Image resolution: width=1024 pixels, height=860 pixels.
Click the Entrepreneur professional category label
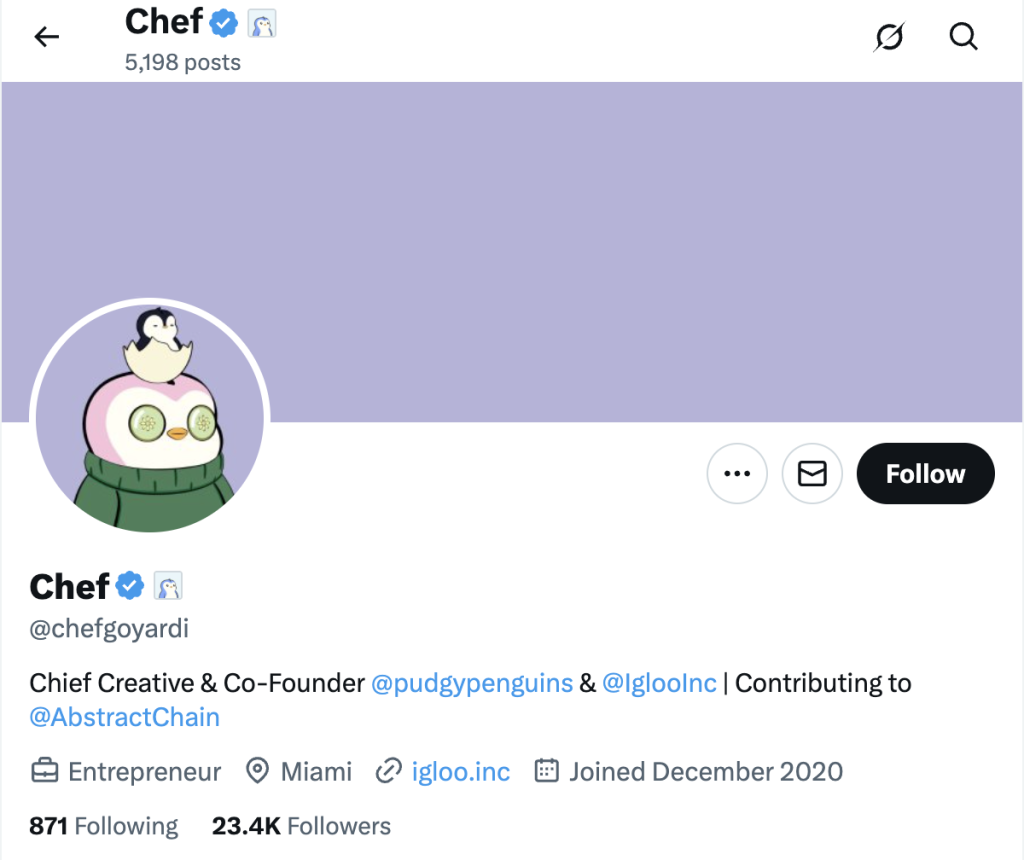[144, 772]
